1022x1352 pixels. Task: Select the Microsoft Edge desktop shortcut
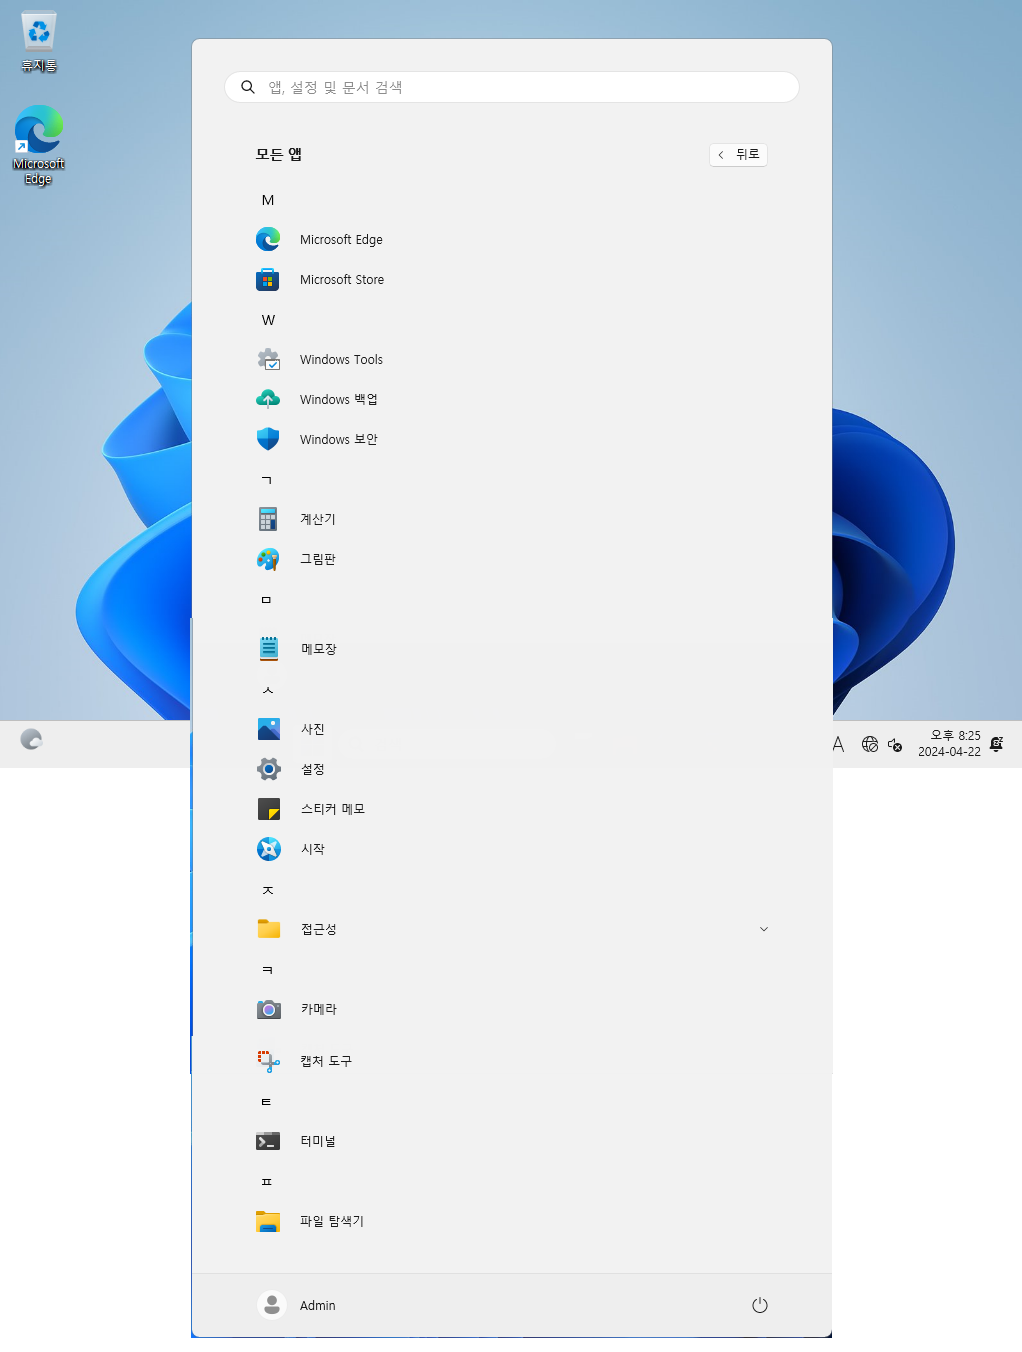[39, 145]
